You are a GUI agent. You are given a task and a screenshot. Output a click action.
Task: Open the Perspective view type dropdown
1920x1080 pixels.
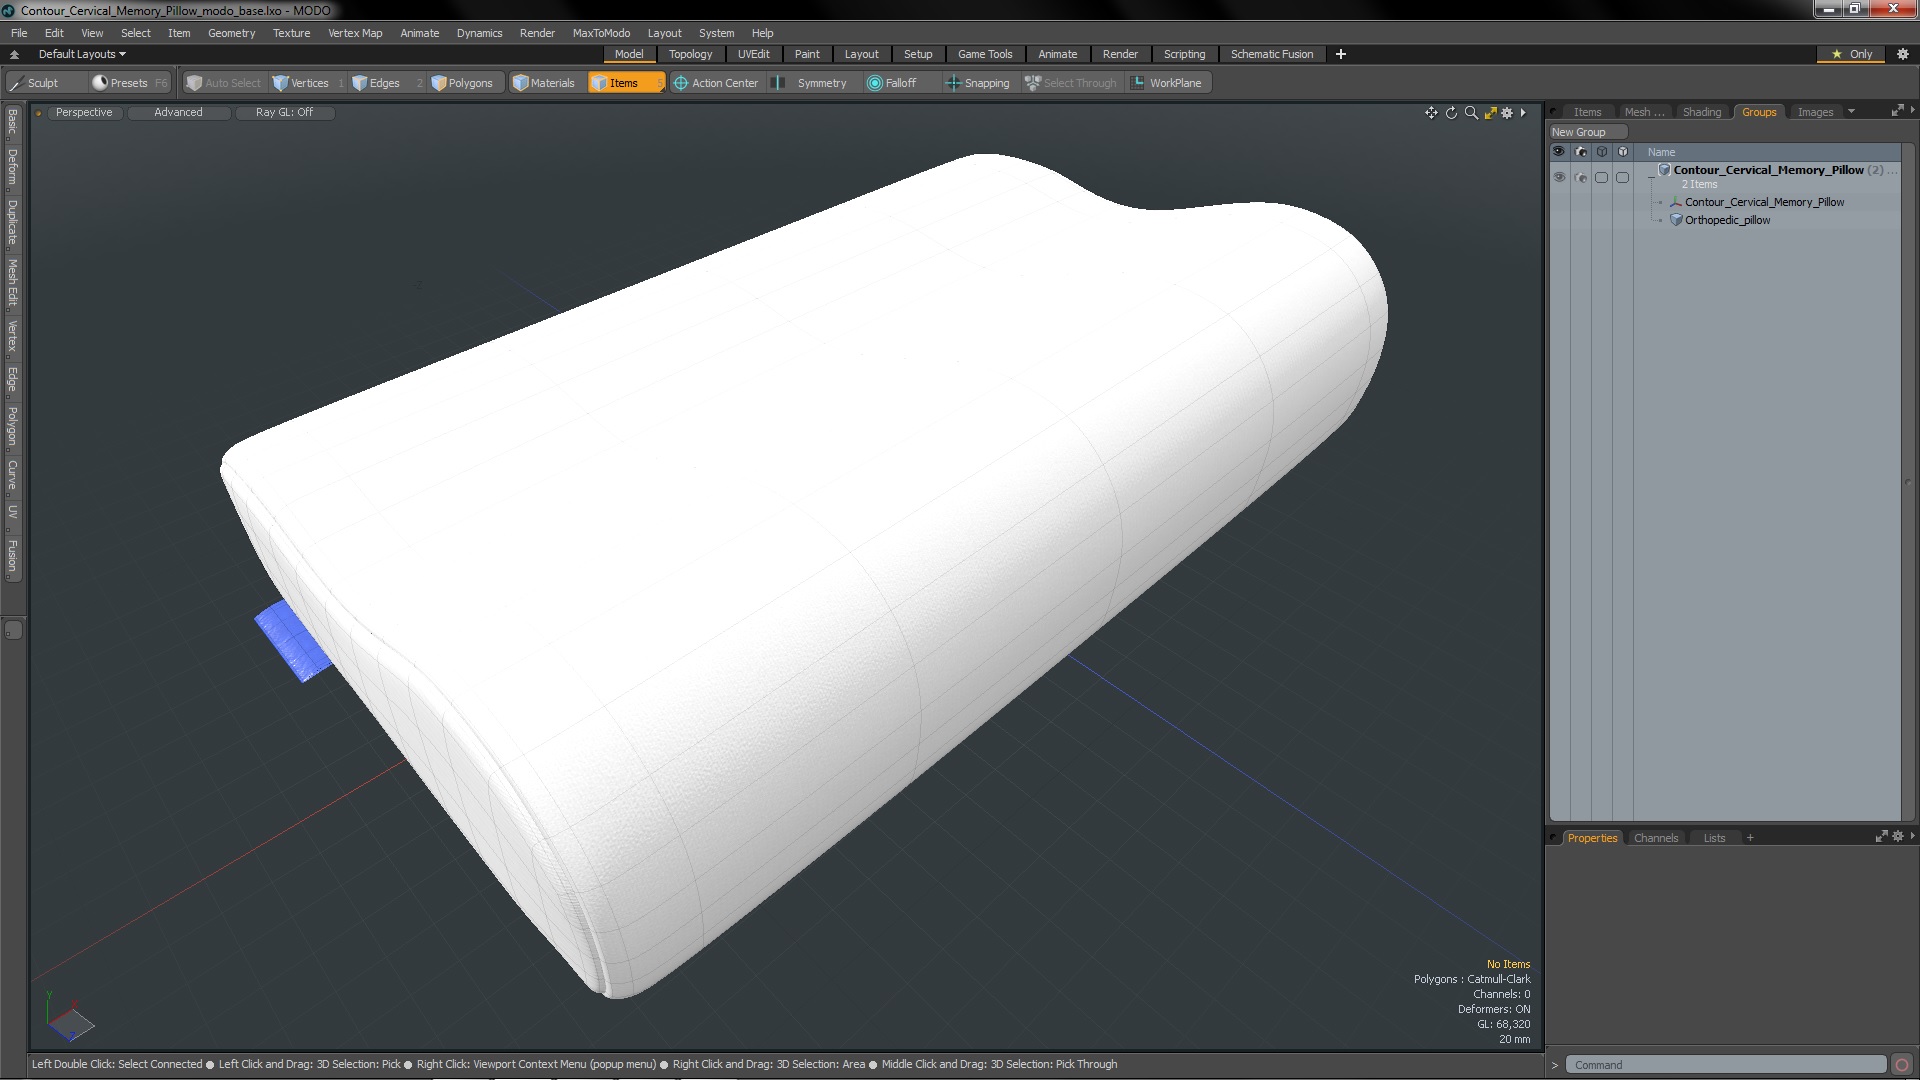click(x=84, y=113)
